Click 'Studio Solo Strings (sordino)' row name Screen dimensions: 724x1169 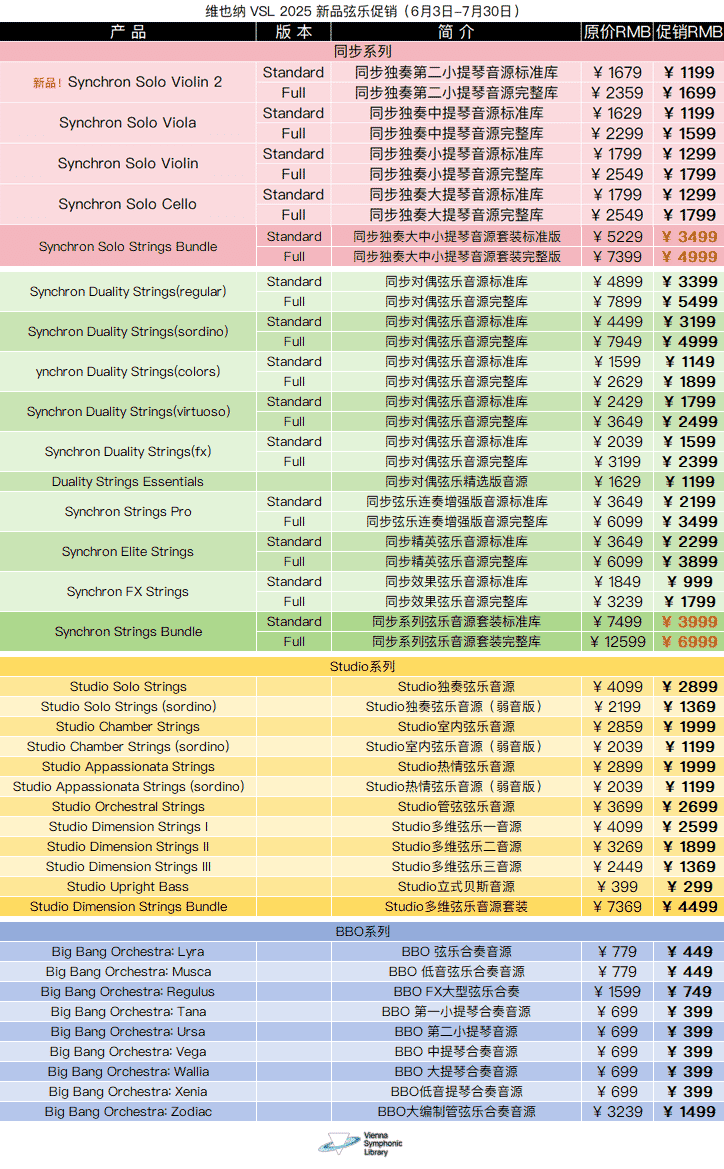tap(128, 707)
